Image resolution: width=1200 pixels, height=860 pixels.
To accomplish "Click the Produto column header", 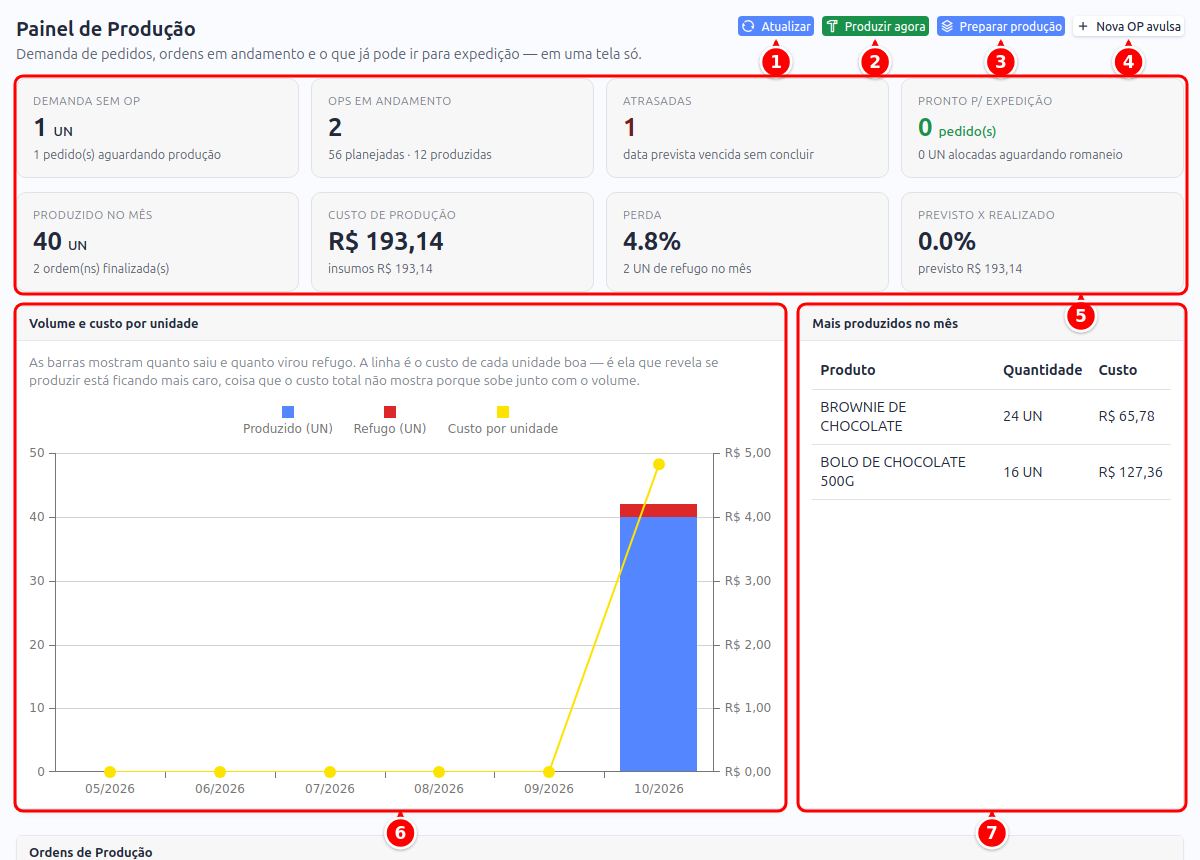I will (x=848, y=370).
